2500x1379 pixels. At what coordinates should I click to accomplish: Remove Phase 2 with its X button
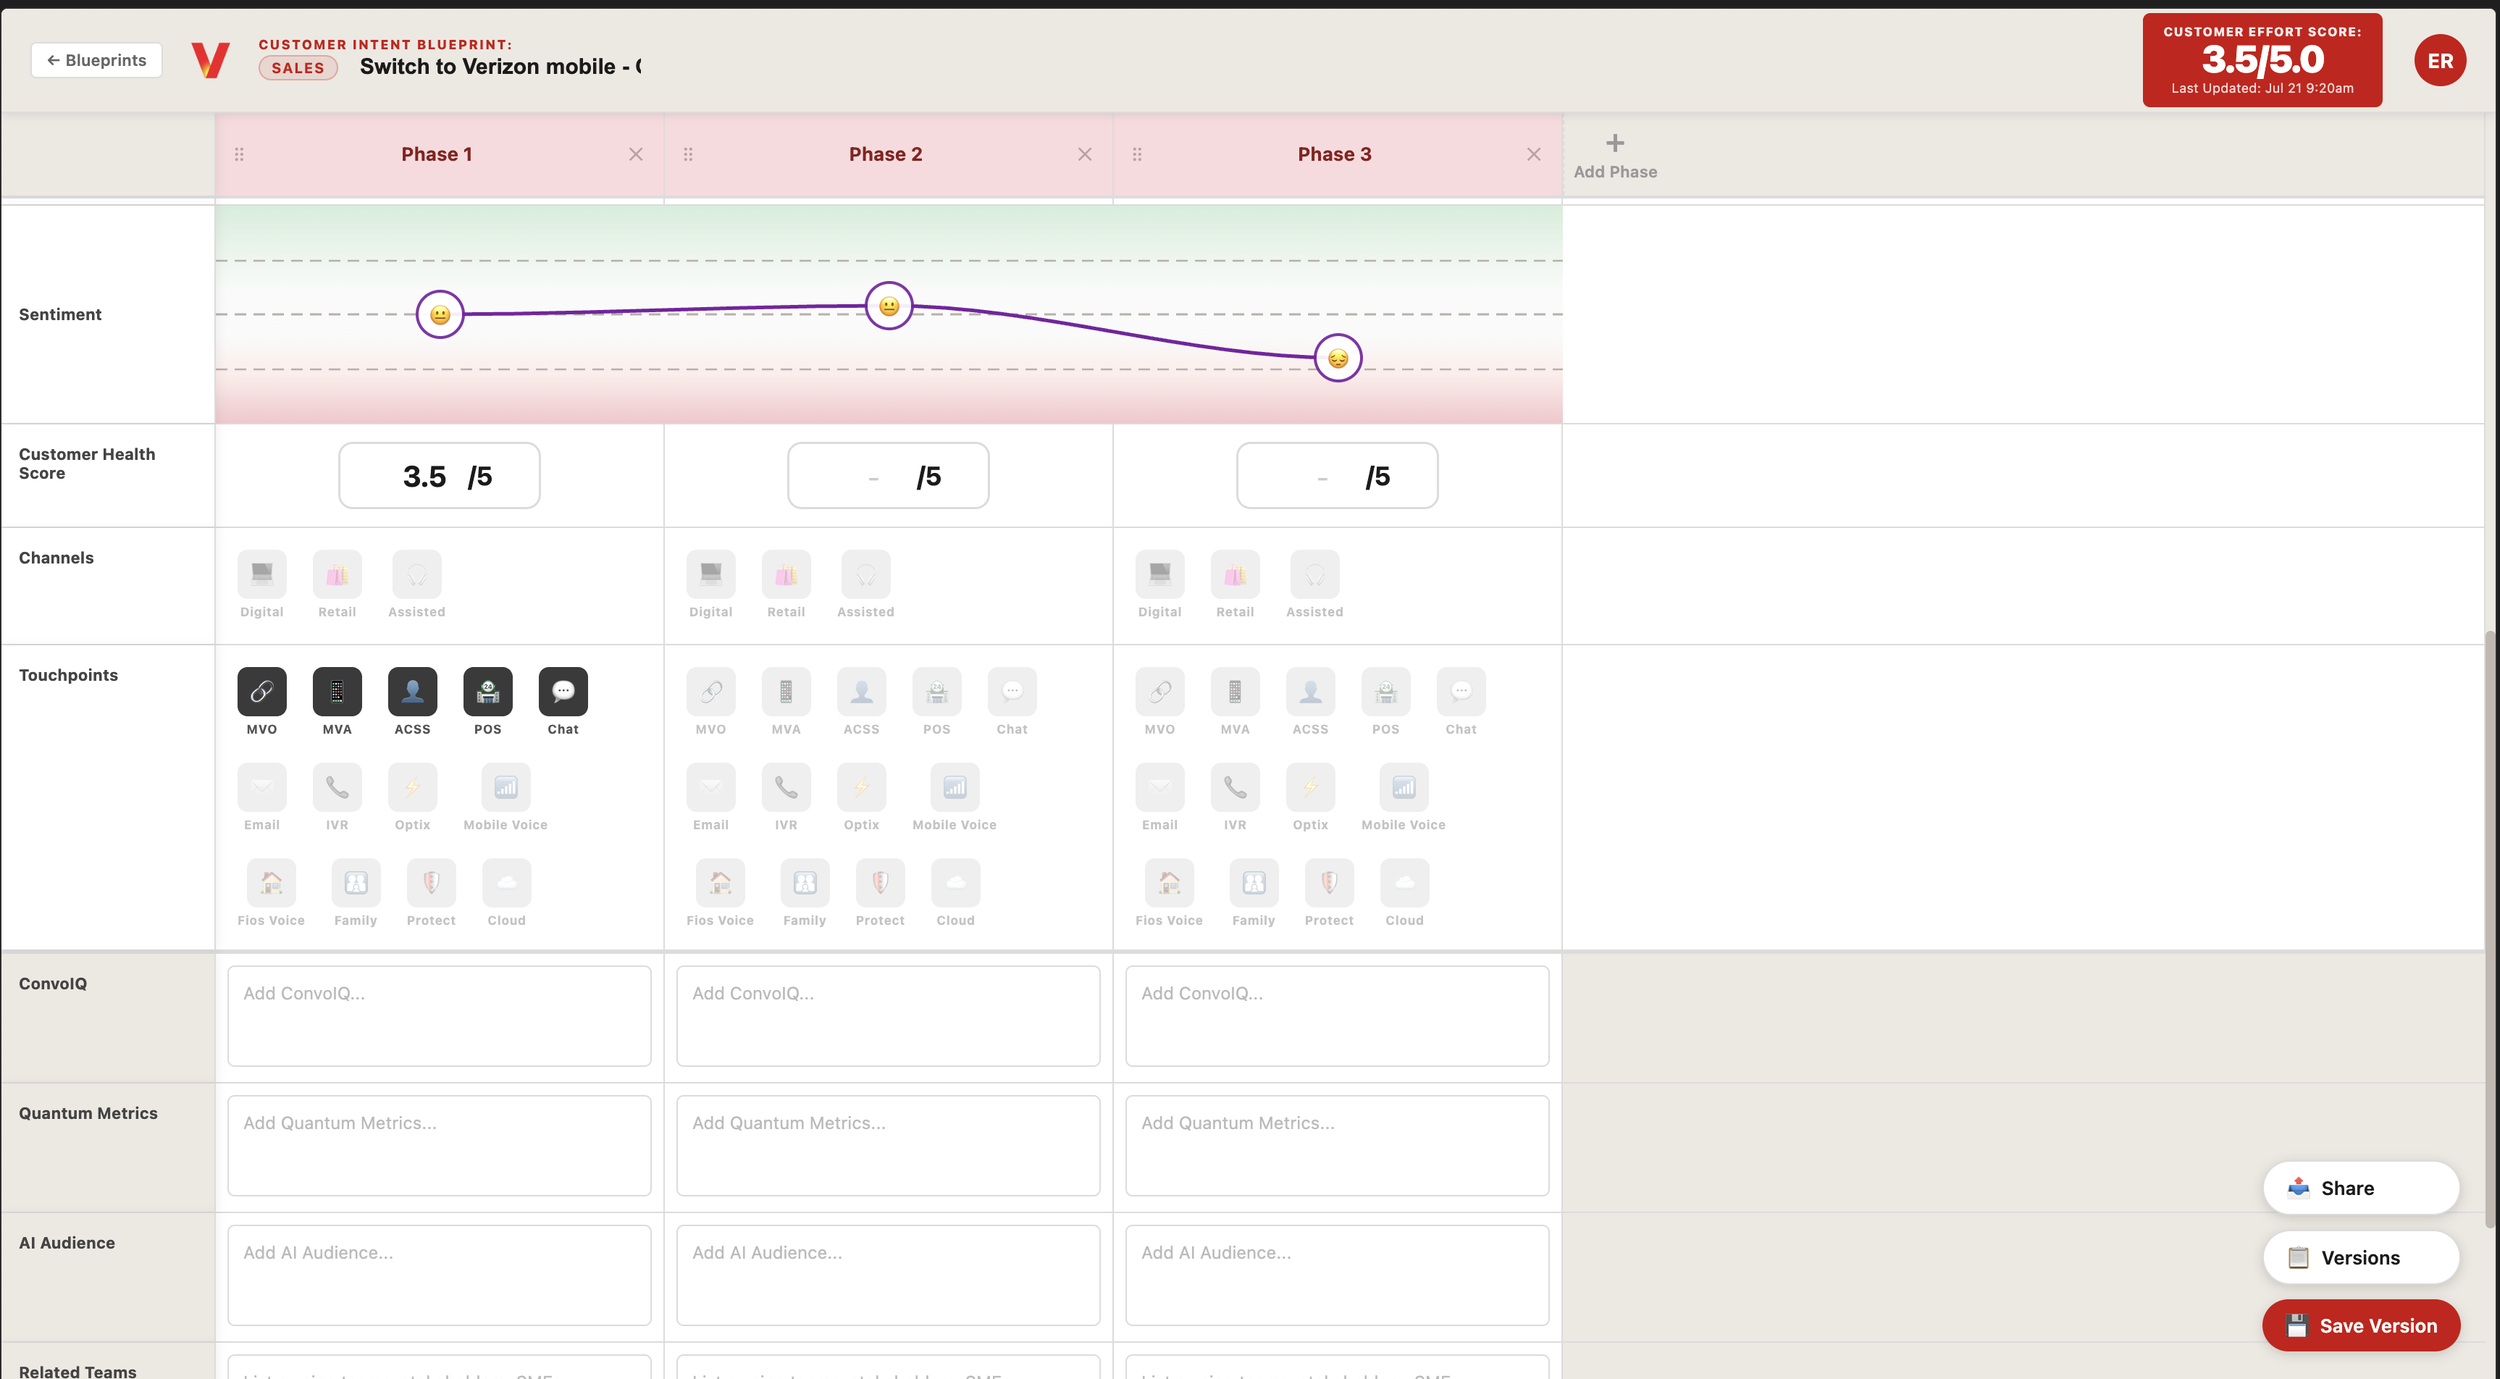(x=1085, y=154)
